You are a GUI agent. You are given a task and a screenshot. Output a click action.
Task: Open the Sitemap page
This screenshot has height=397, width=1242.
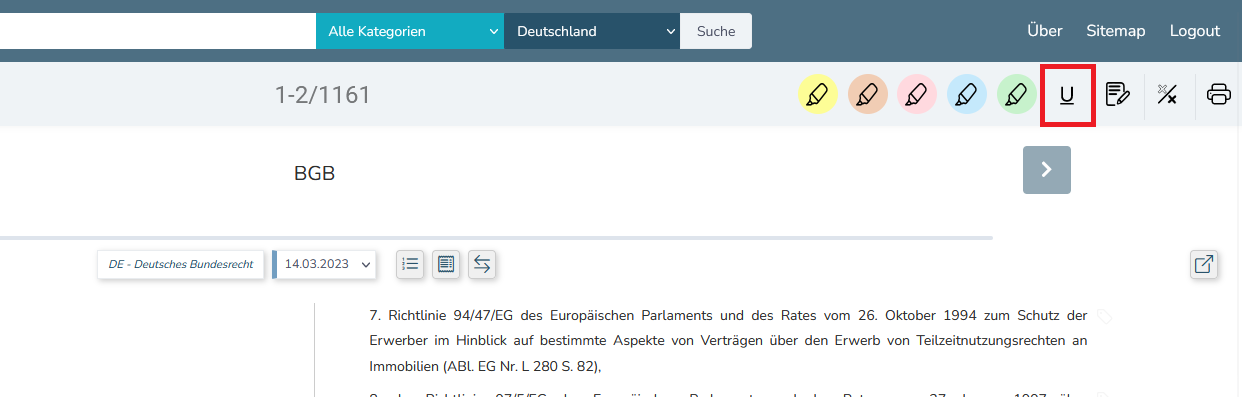[1116, 31]
